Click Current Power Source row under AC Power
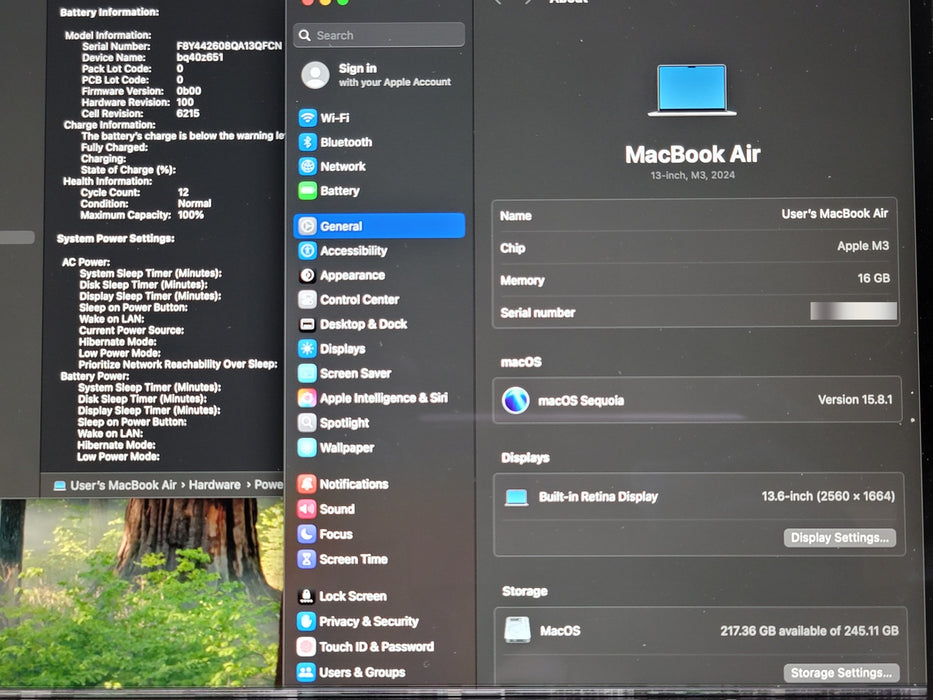Viewport: 933px width, 700px height. [x=132, y=330]
